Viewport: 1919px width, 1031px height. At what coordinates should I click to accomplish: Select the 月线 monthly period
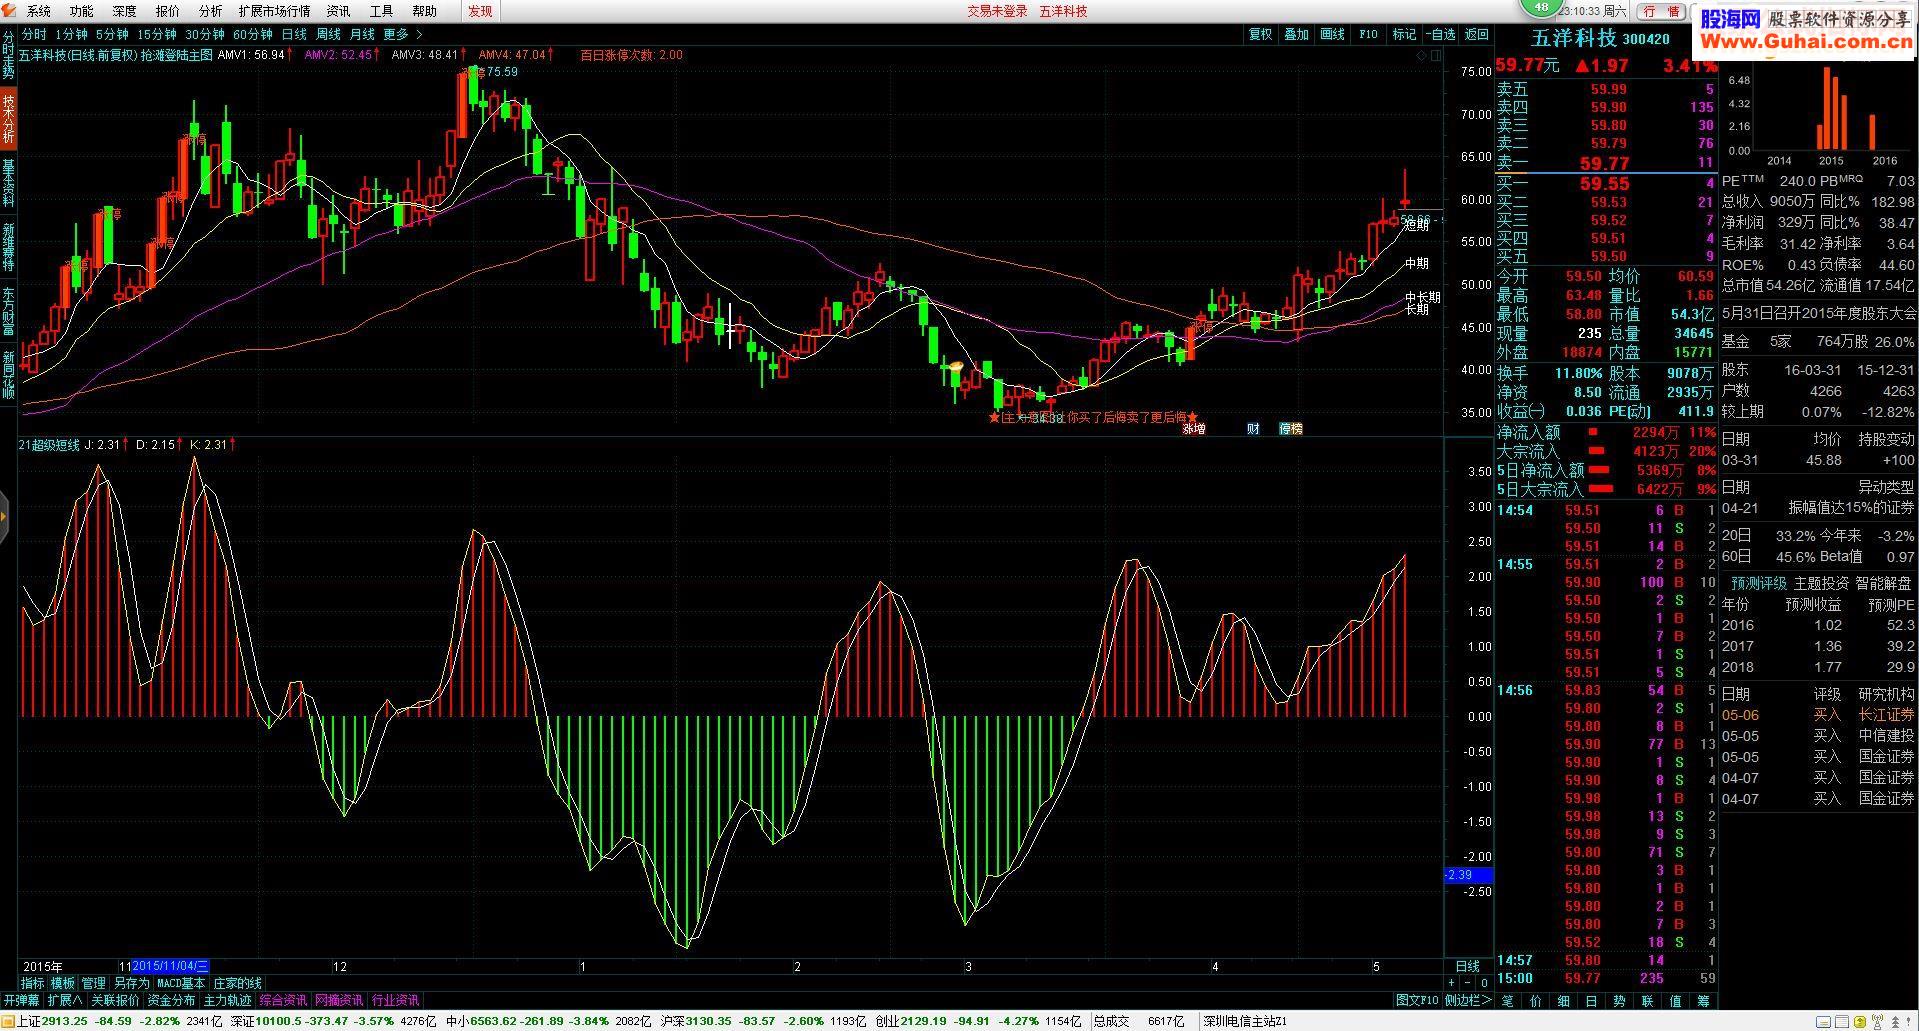click(x=362, y=34)
